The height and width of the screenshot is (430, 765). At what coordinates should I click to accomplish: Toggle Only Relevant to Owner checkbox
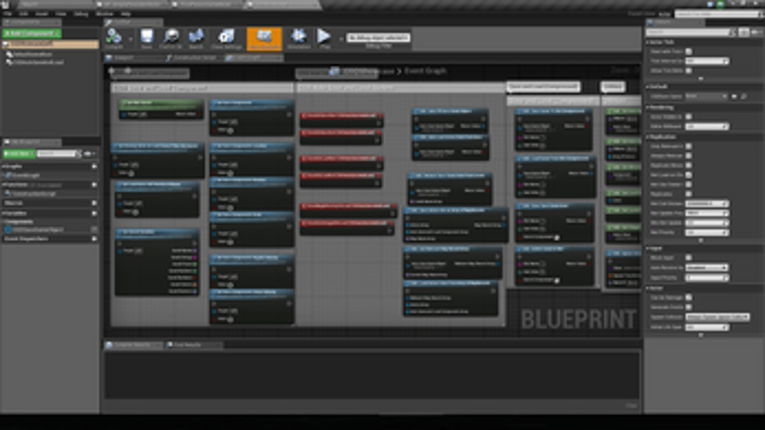(x=688, y=146)
